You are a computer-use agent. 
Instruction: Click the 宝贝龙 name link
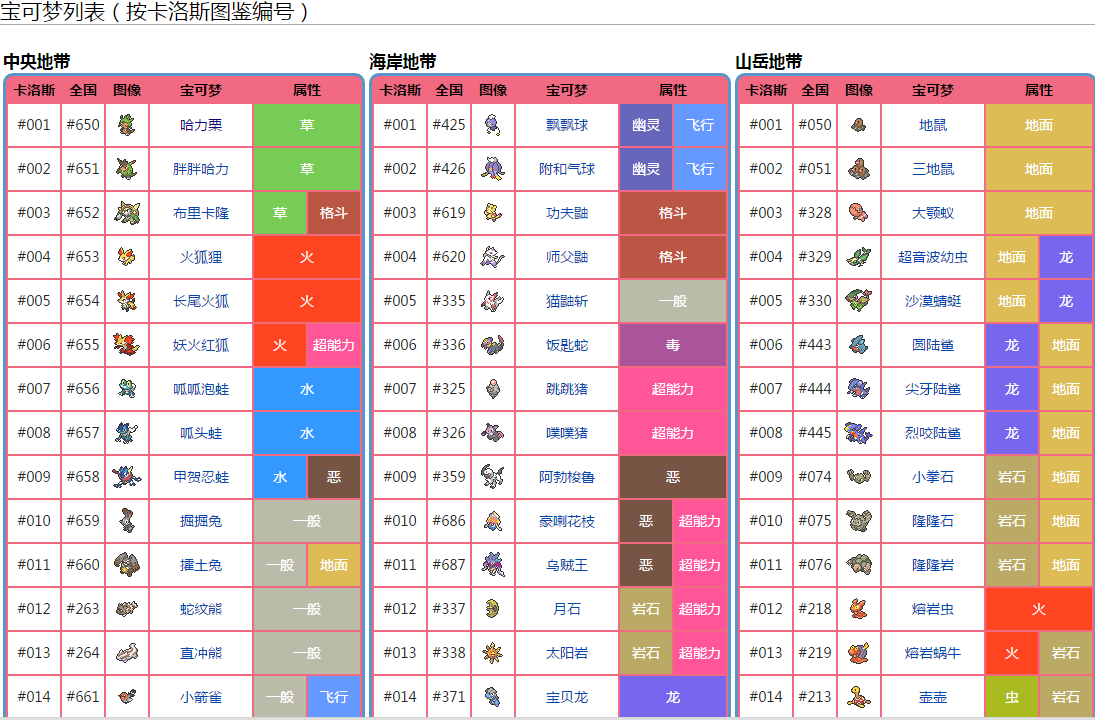567,697
